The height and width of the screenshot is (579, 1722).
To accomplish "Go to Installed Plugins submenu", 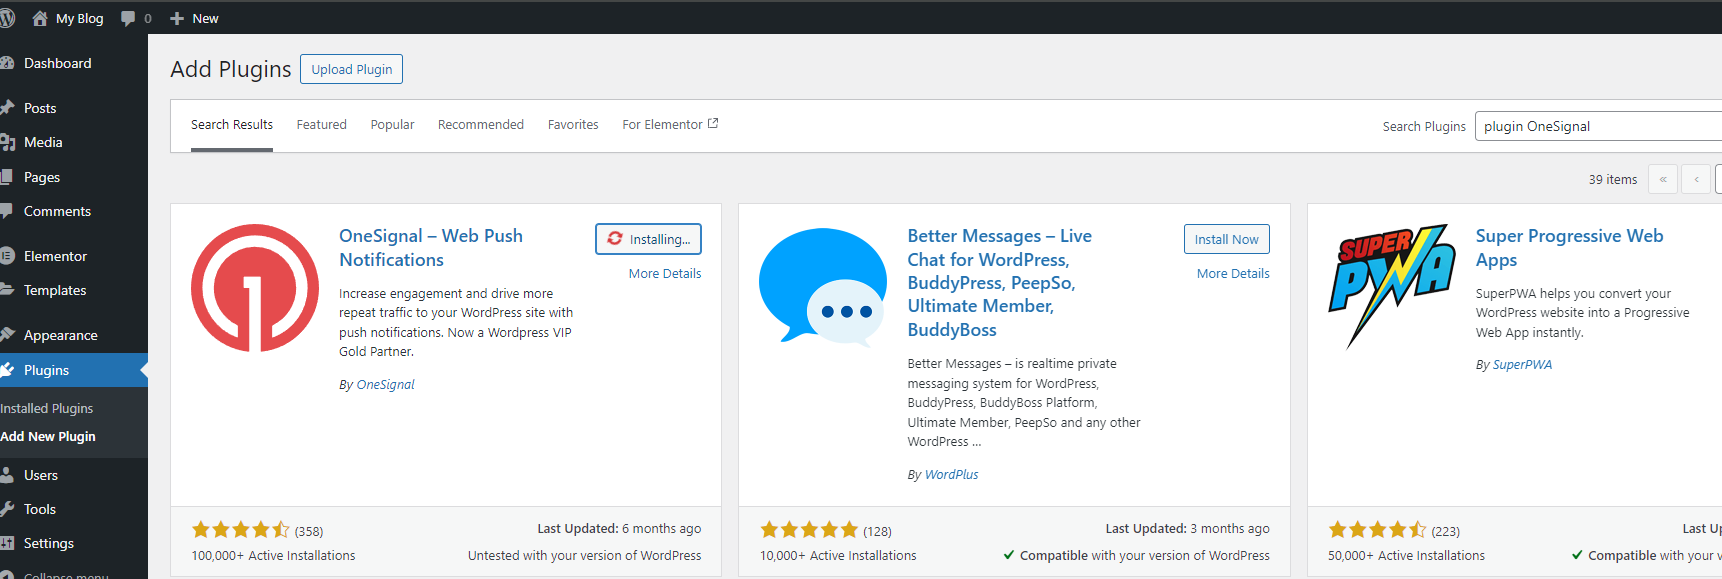I will [x=47, y=408].
